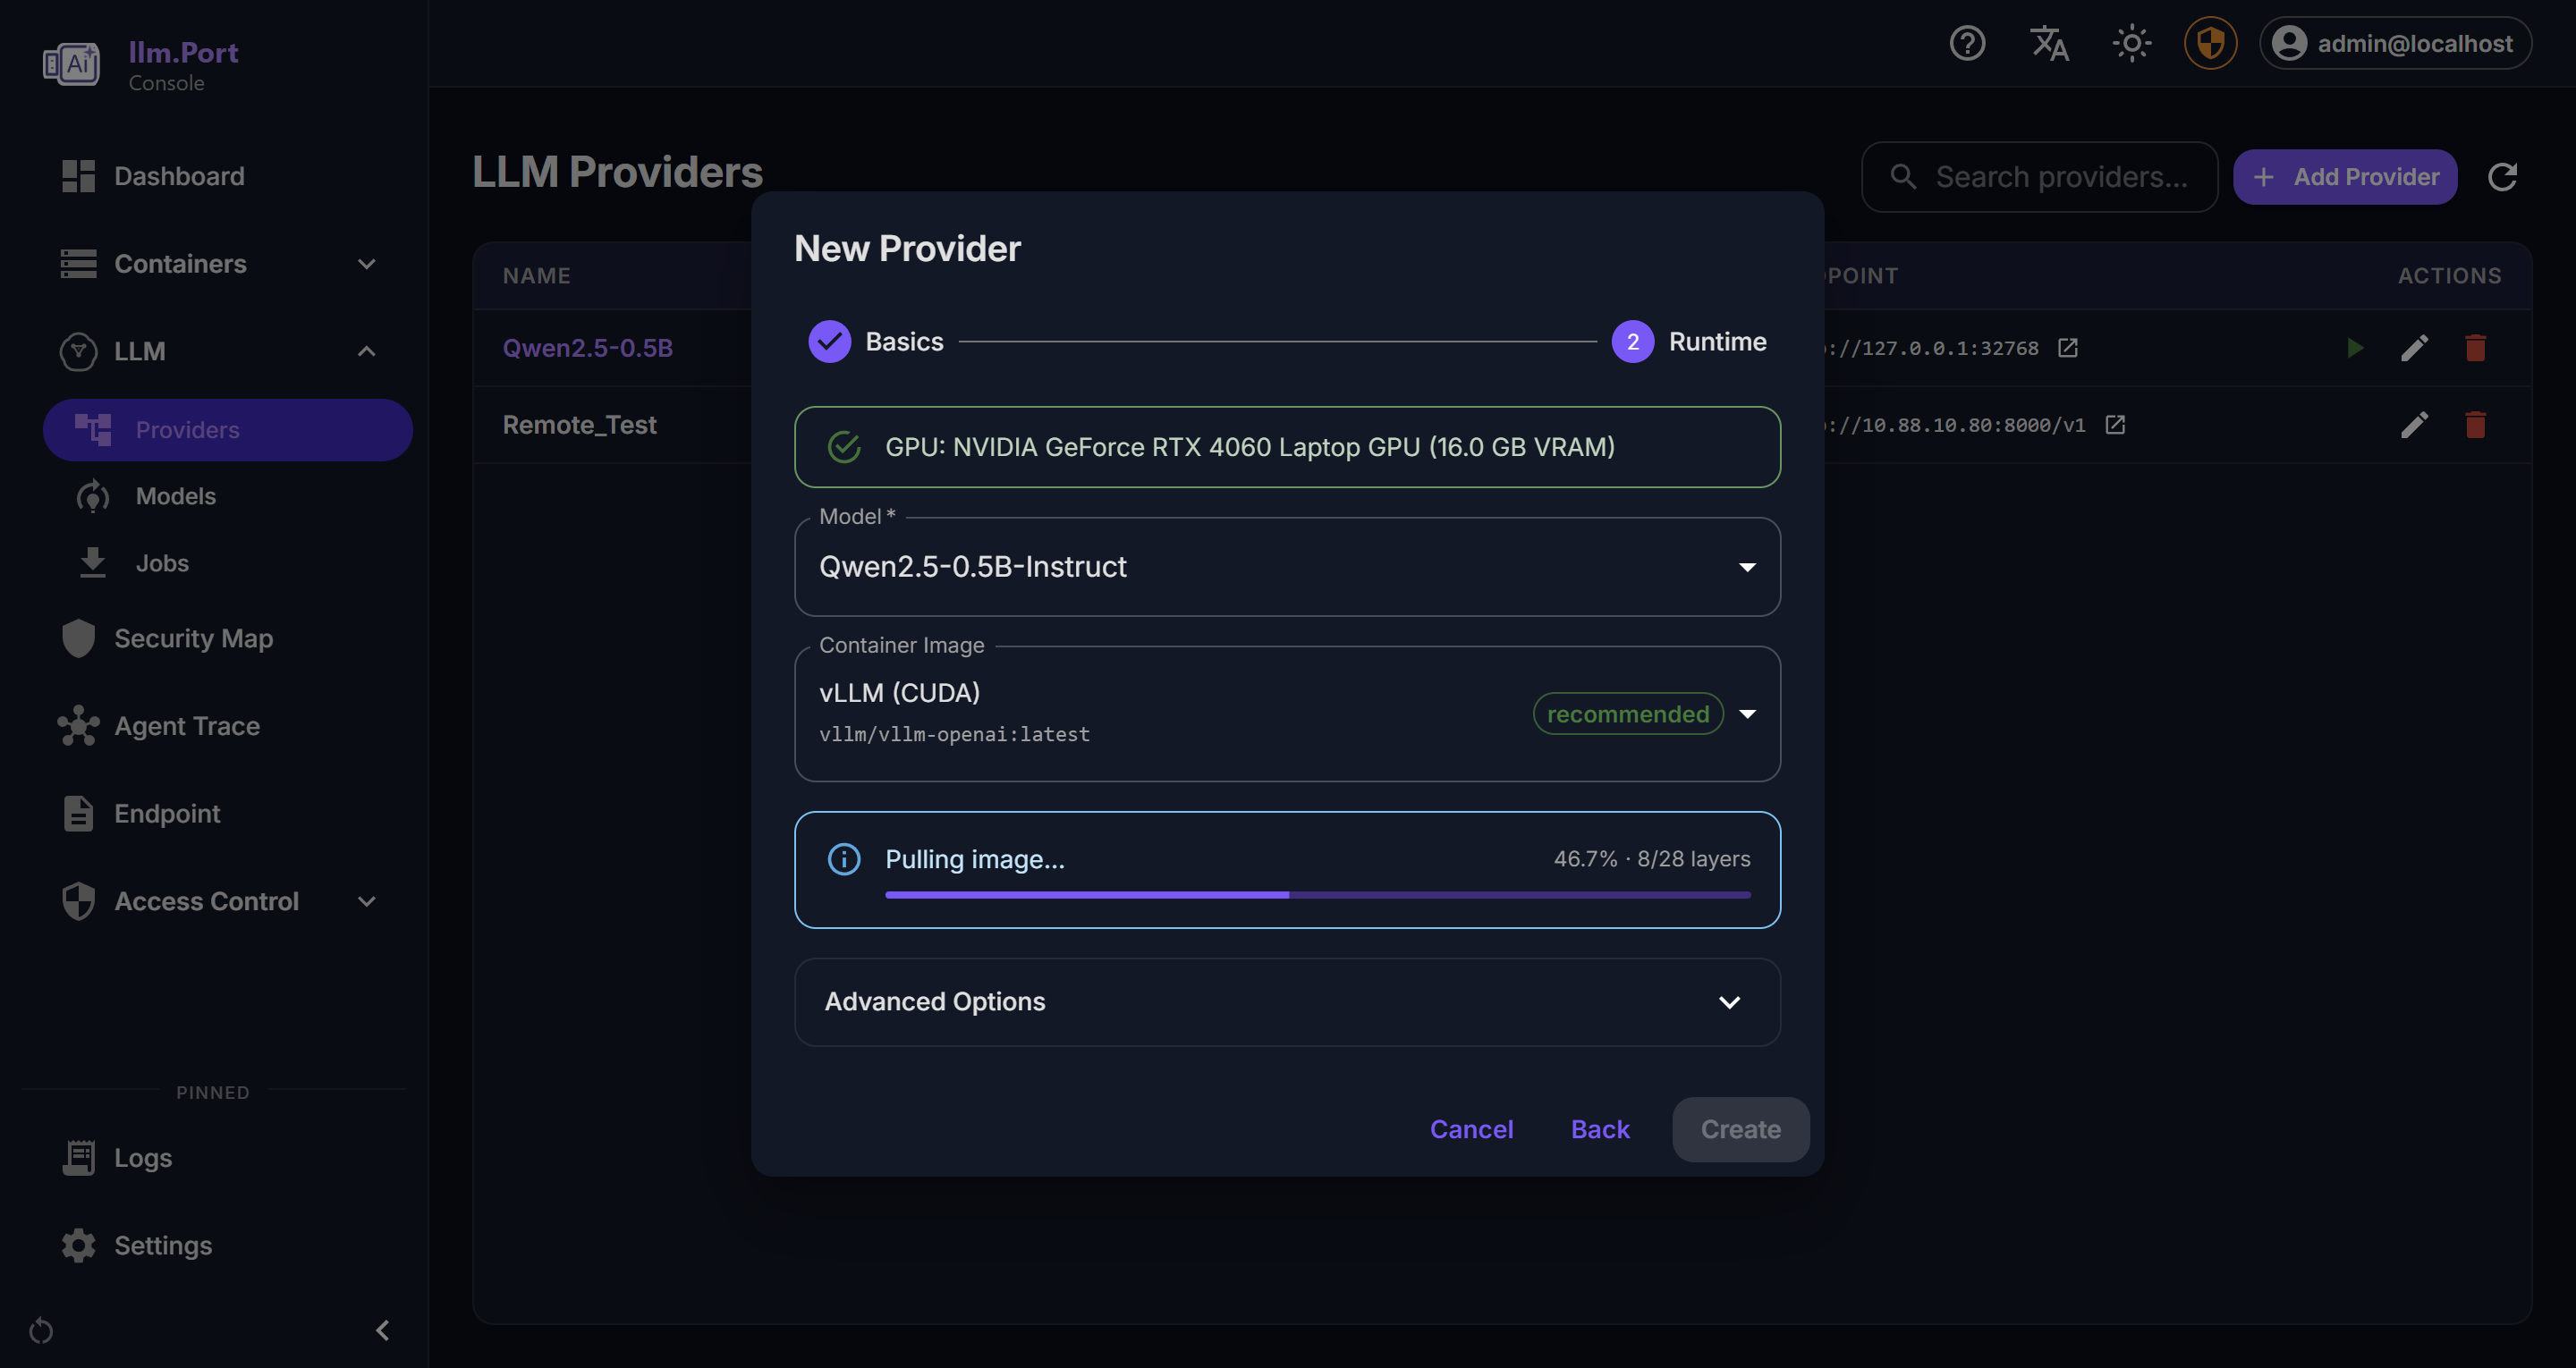Click the Containers stack icon

click(x=78, y=264)
